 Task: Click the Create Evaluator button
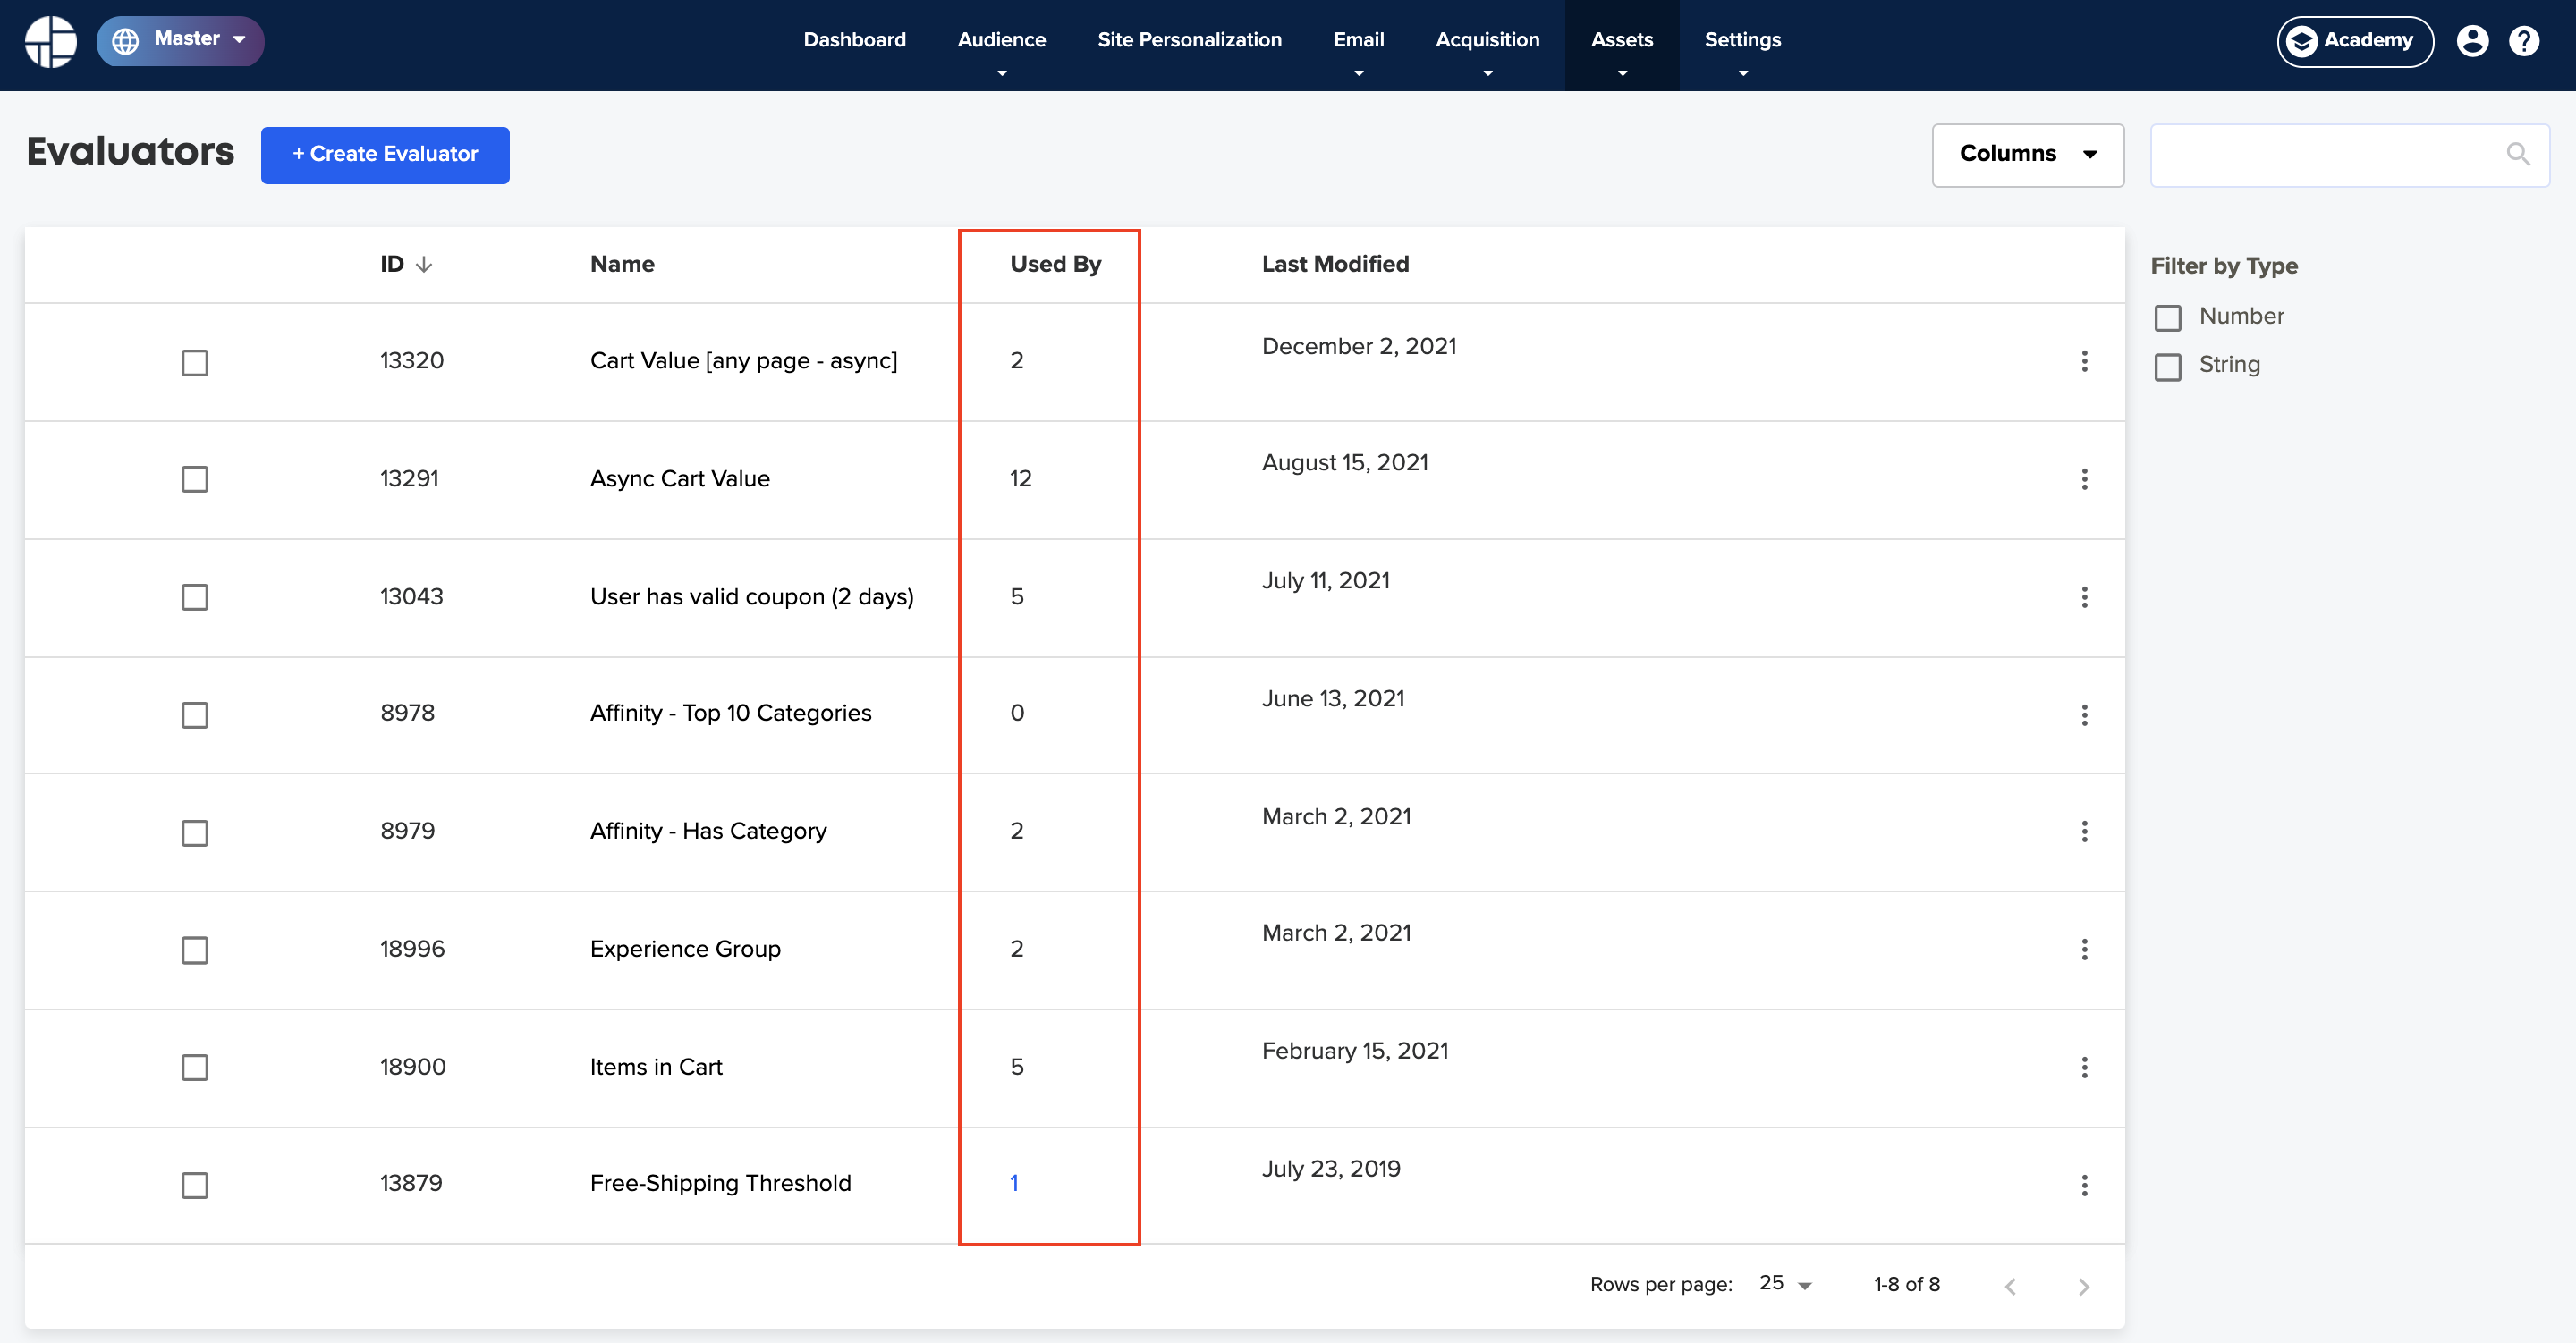pyautogui.click(x=385, y=155)
